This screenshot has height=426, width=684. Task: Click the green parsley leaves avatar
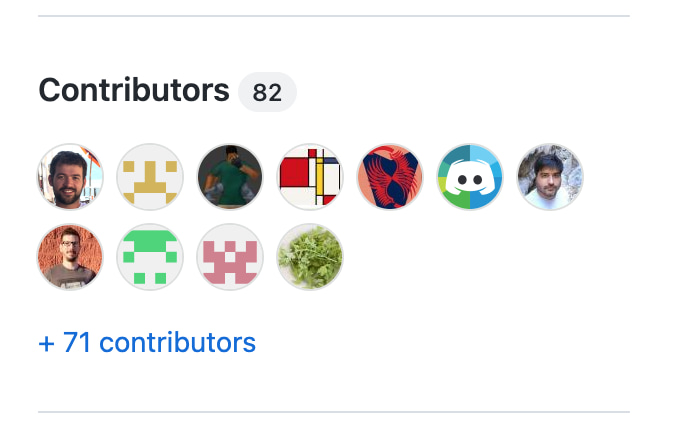pyautogui.click(x=310, y=257)
